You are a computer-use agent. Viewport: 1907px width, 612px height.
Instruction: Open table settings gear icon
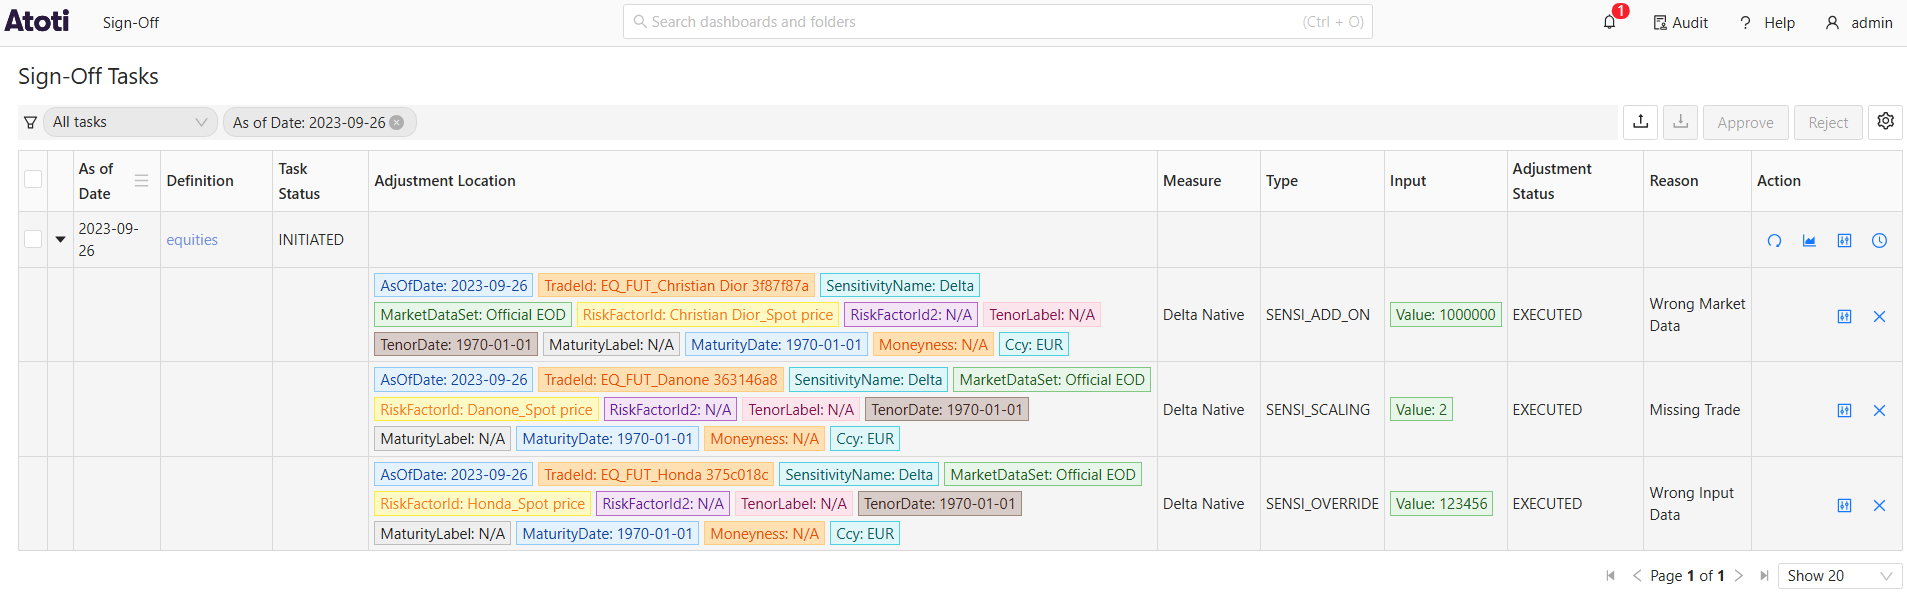[x=1885, y=122]
